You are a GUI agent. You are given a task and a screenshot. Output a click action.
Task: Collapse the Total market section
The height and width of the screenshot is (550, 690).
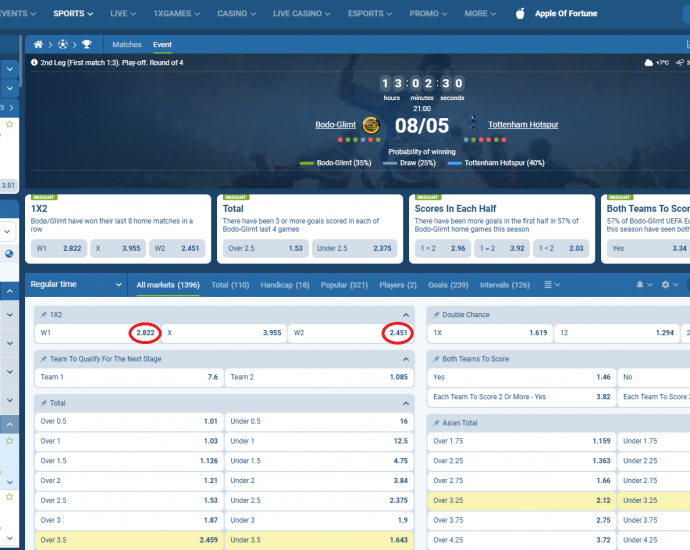[x=406, y=403]
